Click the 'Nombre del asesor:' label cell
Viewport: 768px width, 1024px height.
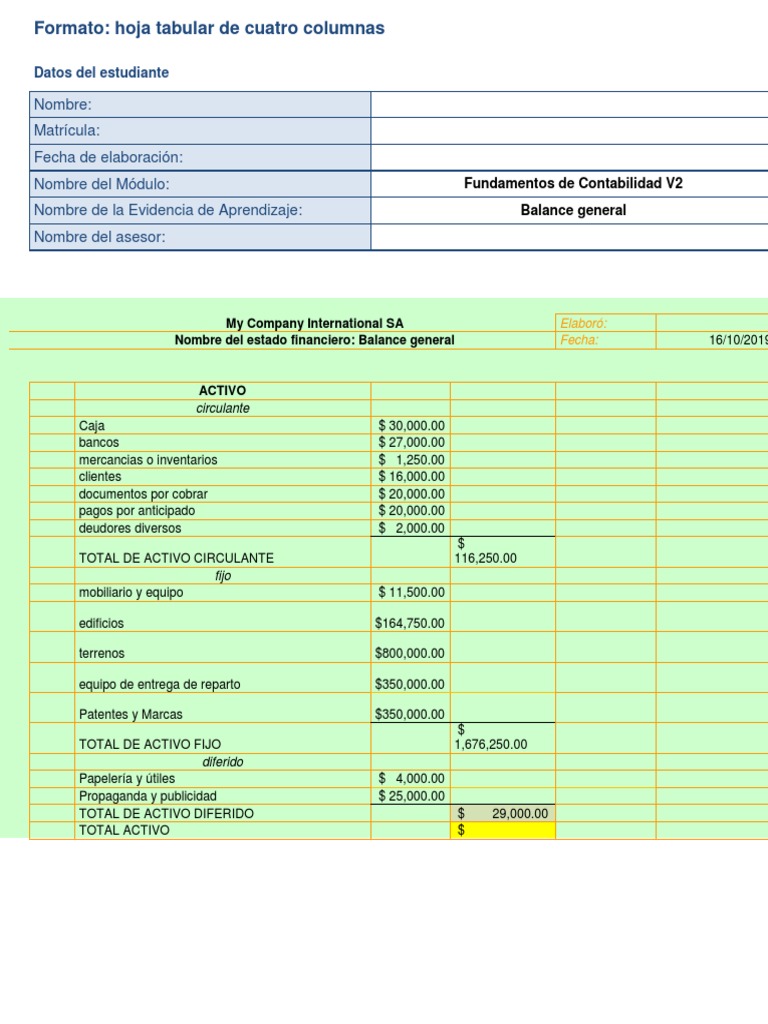click(200, 237)
